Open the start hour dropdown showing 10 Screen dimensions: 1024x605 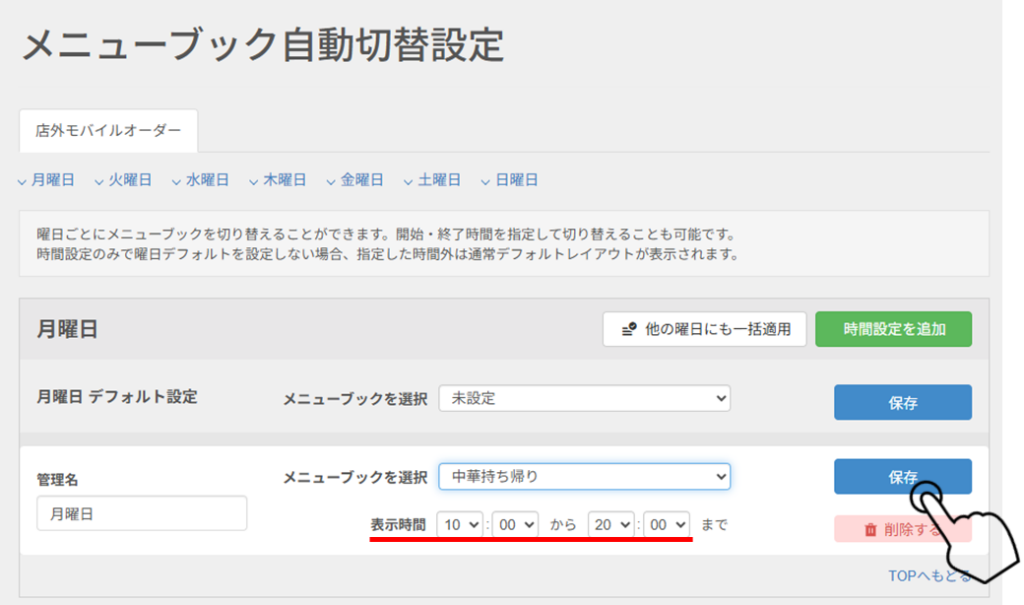click(x=459, y=524)
